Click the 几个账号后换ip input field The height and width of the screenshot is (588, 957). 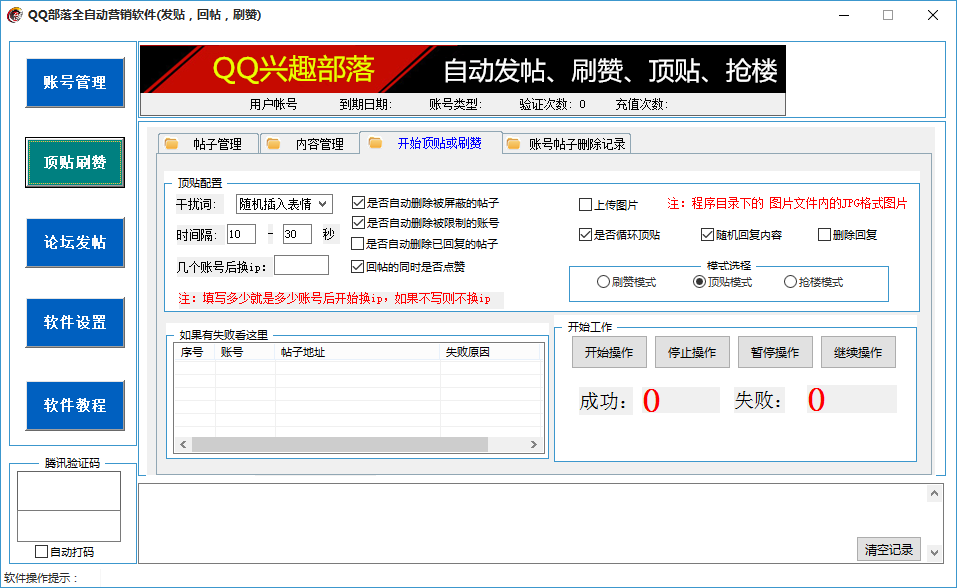pyautogui.click(x=301, y=265)
